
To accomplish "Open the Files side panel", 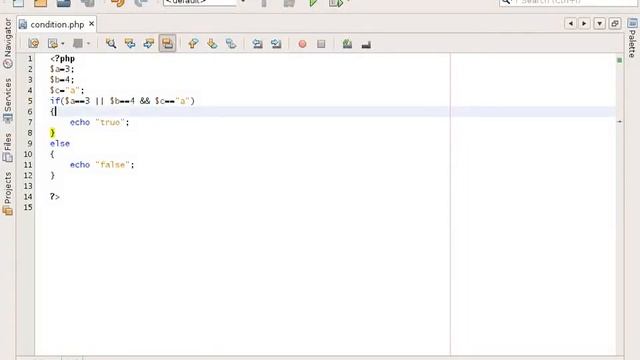I will point(7,147).
